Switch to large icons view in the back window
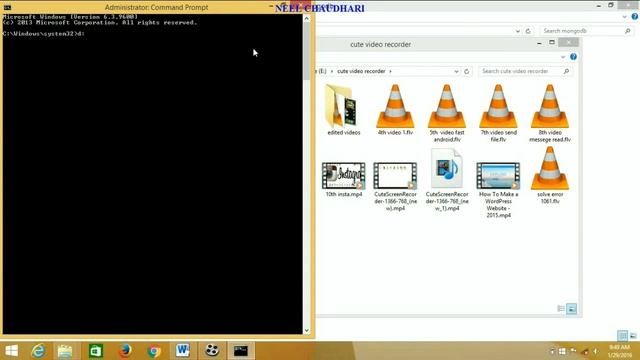Viewport: 640px width, 360px height. coord(633,336)
